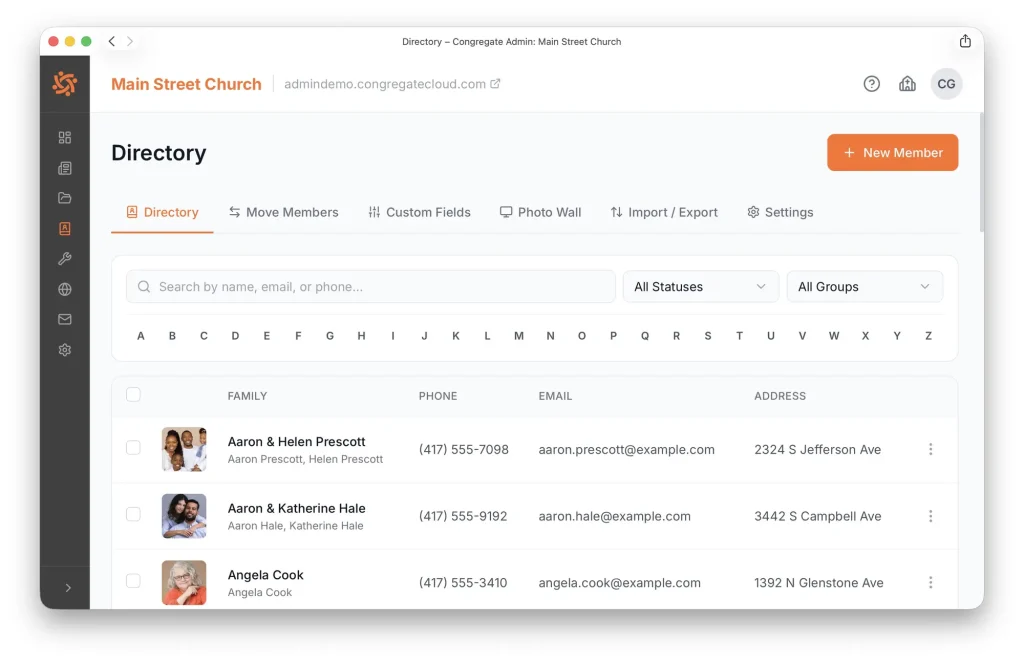Open row actions for Aaron & Helen Prescott
Image resolution: width=1024 pixels, height=662 pixels.
pyautogui.click(x=931, y=449)
